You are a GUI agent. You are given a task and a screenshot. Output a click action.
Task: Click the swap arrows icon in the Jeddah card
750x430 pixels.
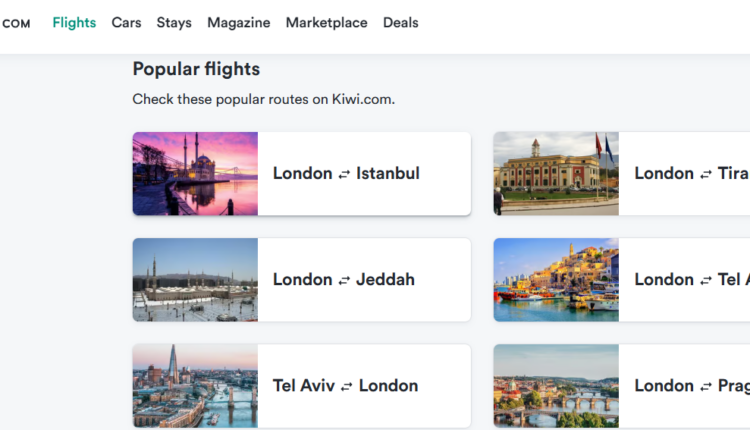pos(344,280)
